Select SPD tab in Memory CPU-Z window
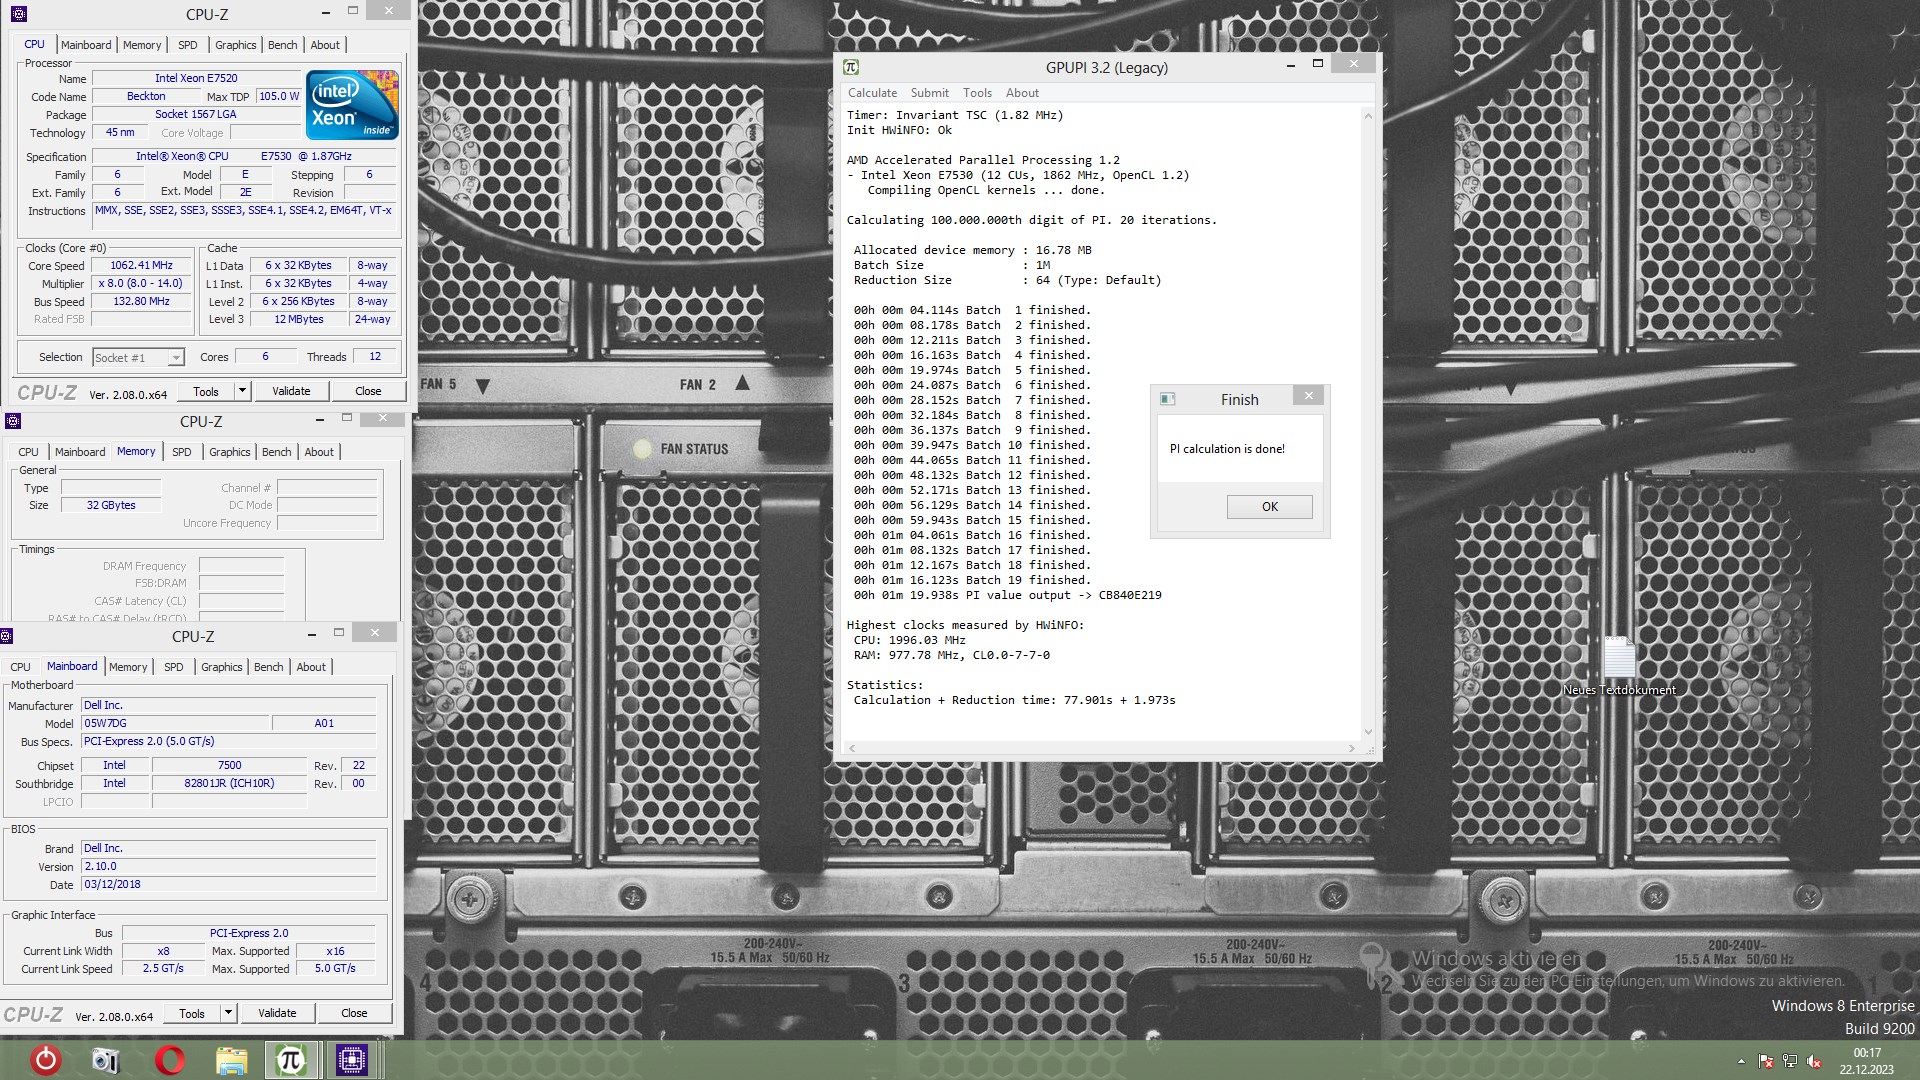Screen dimensions: 1920x1080 tap(182, 452)
